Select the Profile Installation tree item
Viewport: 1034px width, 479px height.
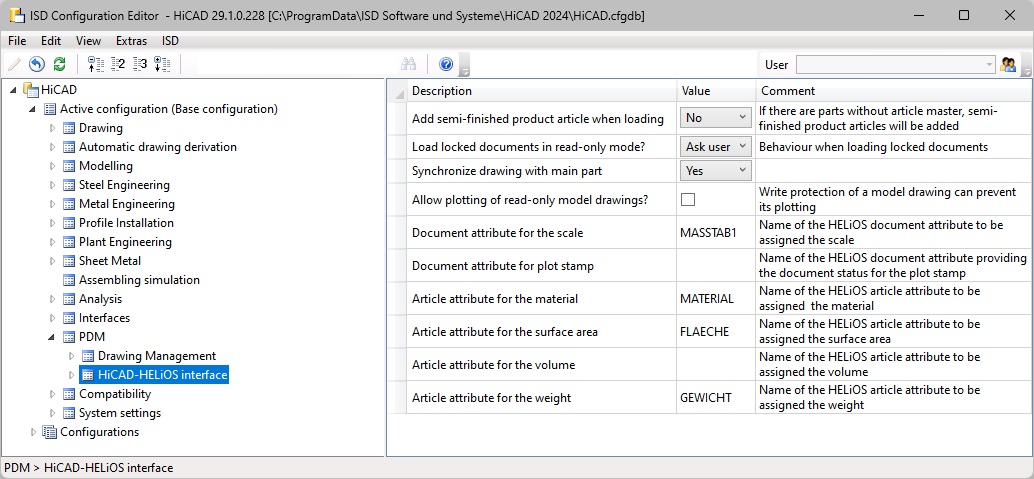[x=126, y=223]
